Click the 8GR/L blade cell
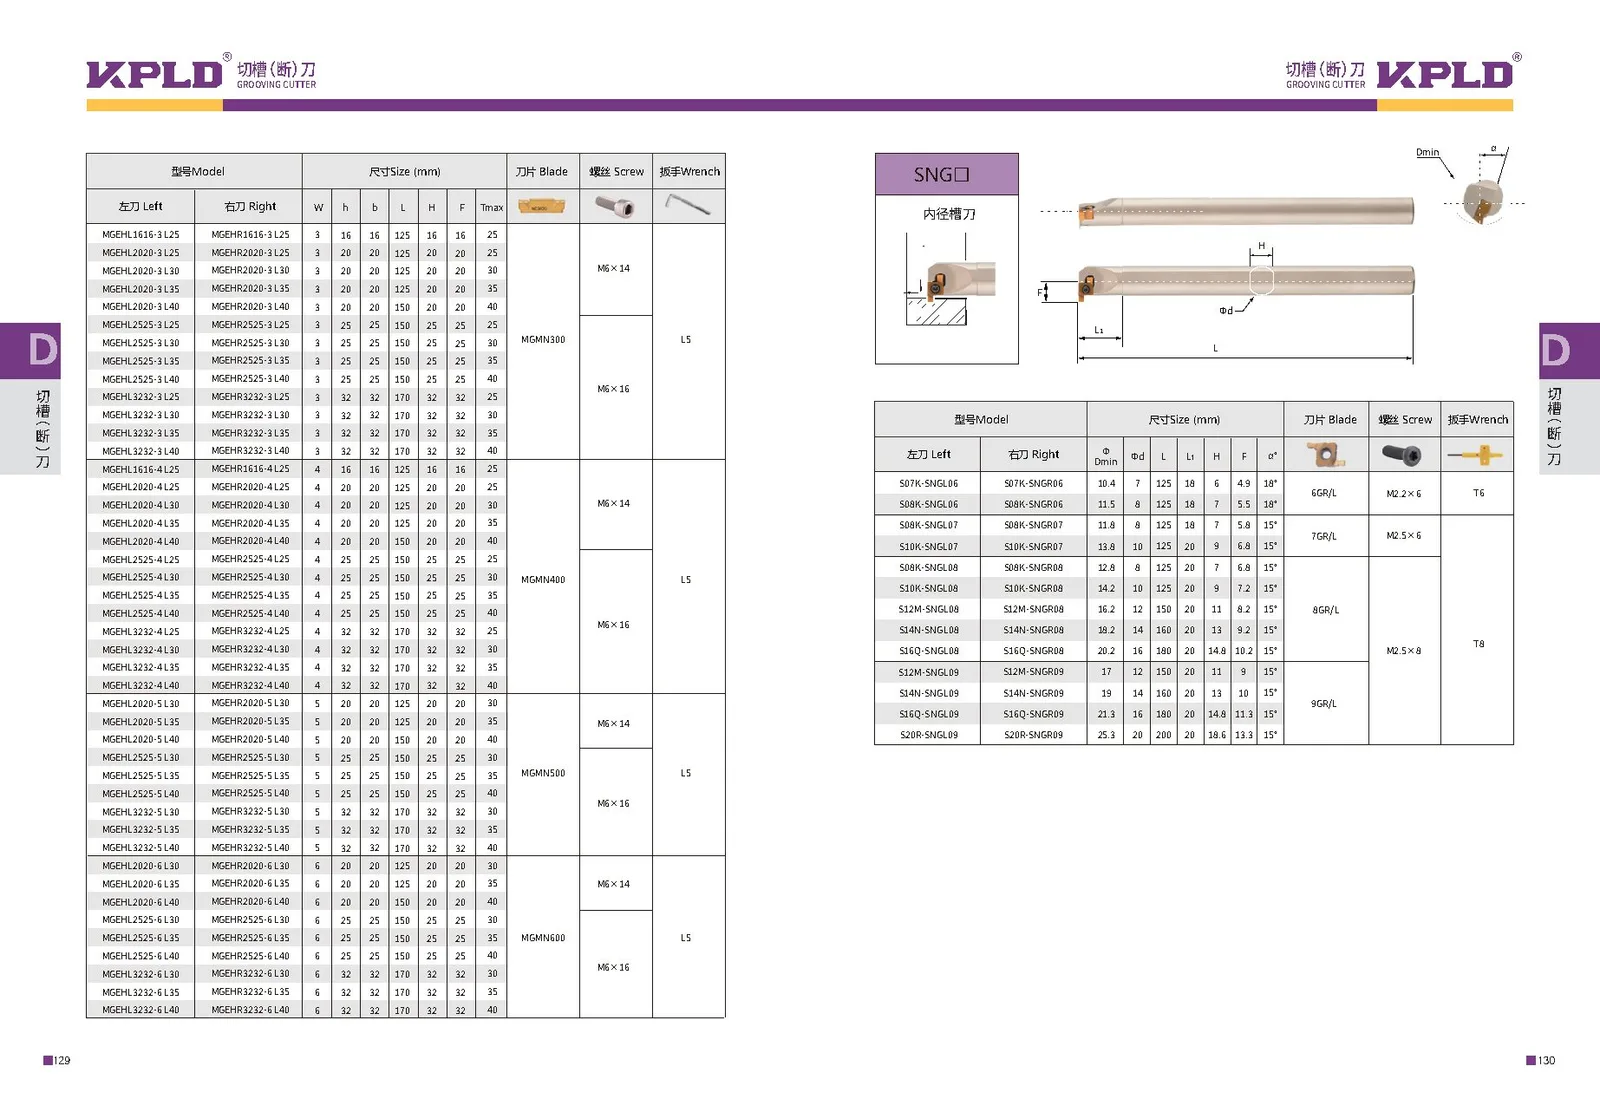 point(1326,610)
